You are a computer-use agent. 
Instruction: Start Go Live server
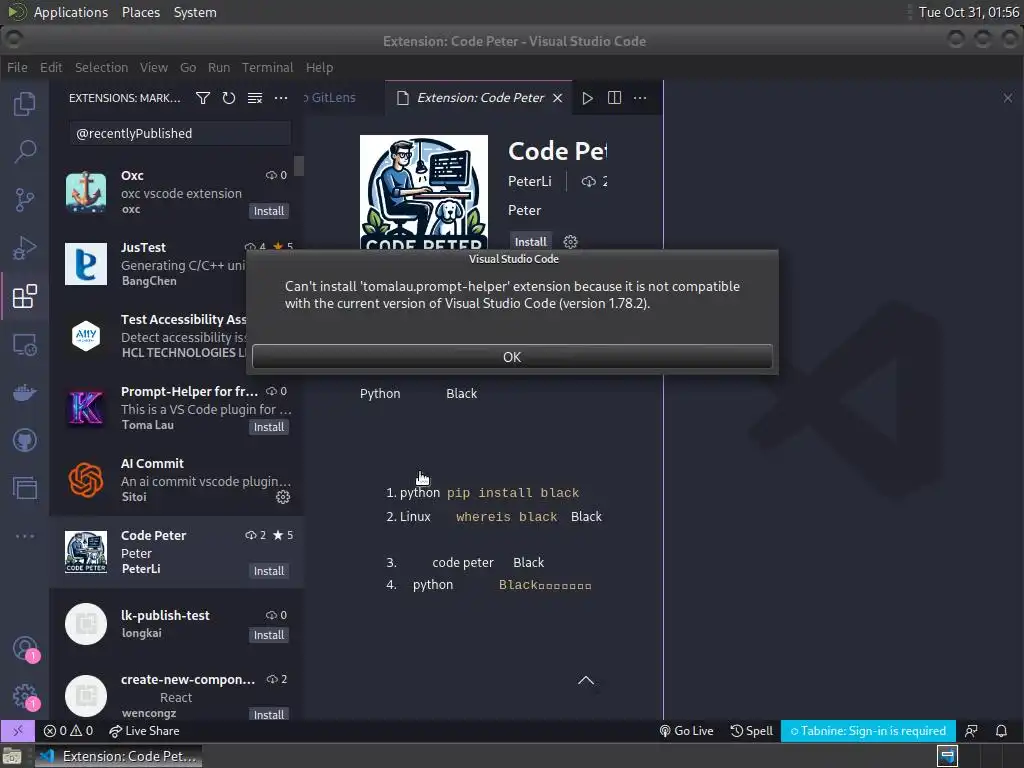[686, 731]
